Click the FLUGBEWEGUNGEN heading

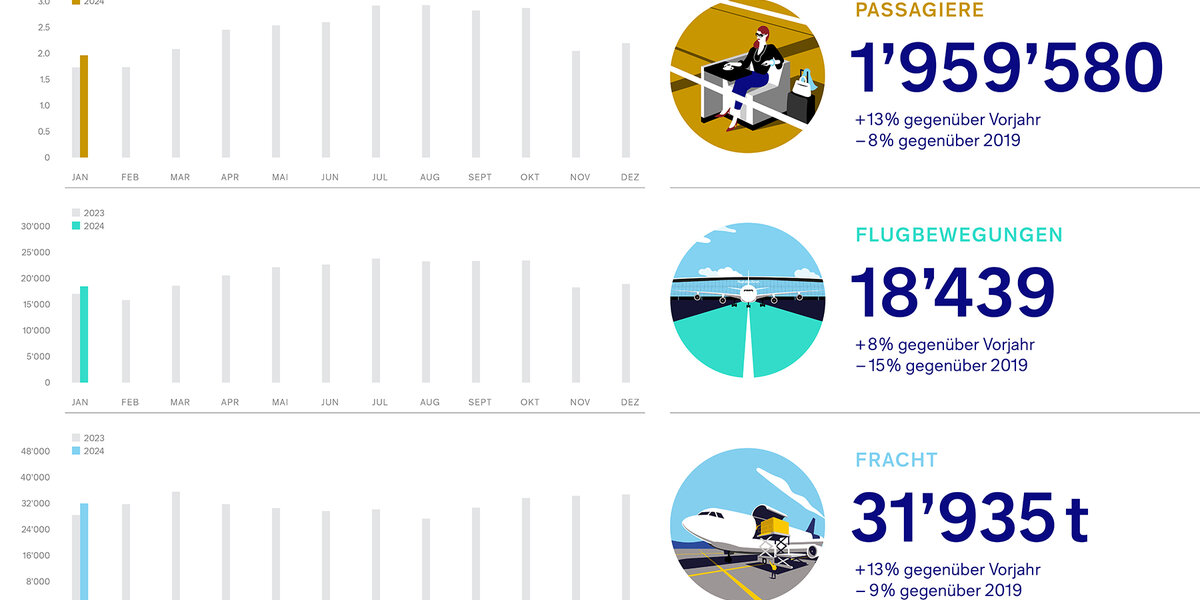(959, 235)
